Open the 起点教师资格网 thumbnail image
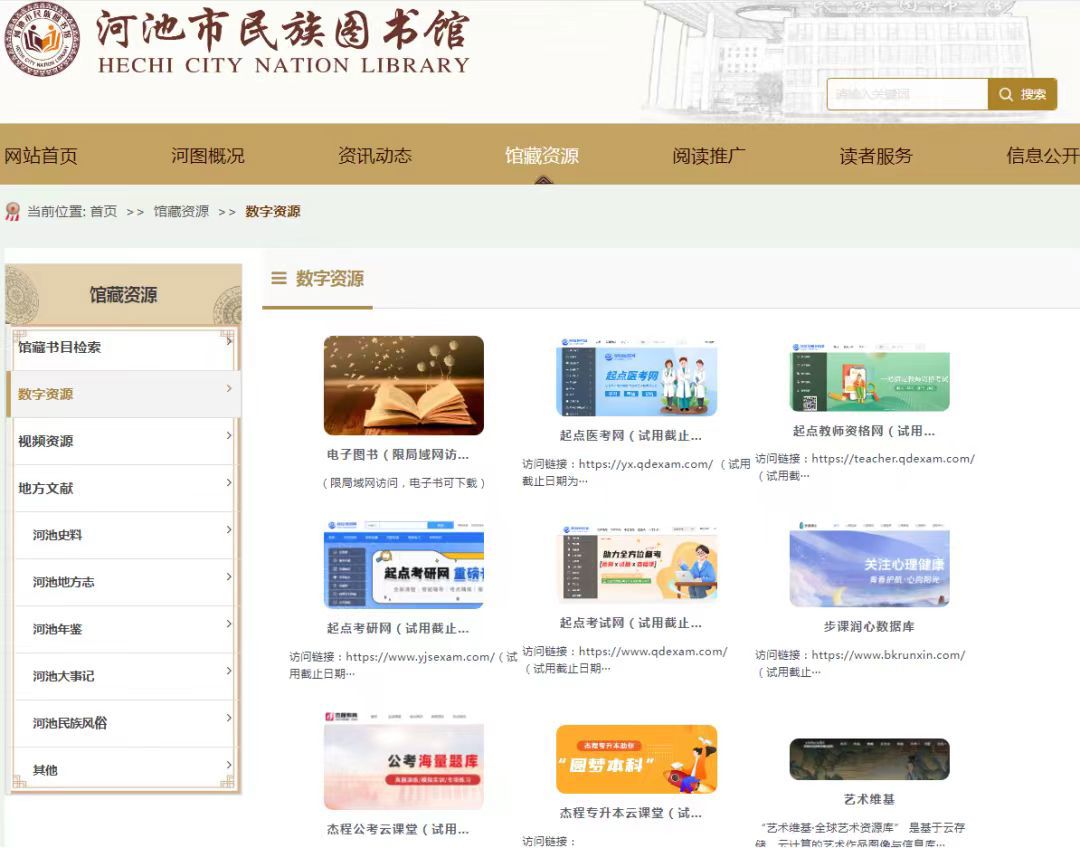The width and height of the screenshot is (1080, 848). [869, 377]
